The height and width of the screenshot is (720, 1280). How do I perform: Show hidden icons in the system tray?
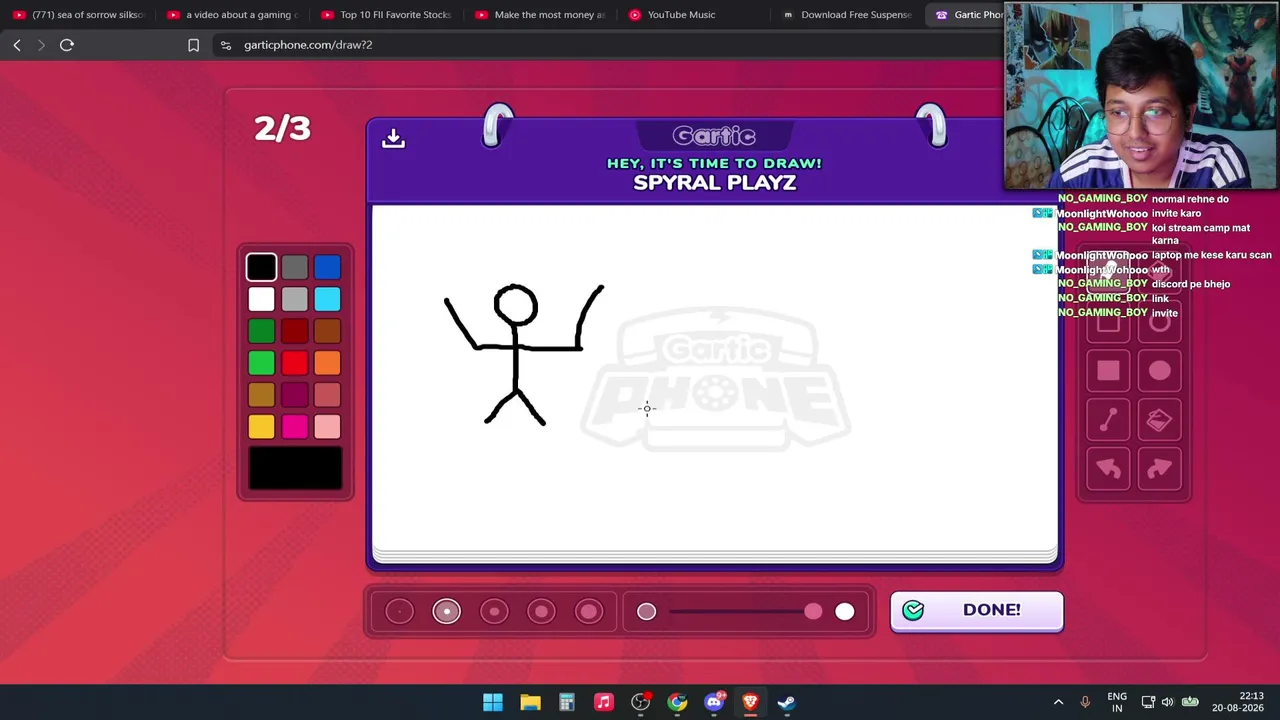(x=1058, y=702)
